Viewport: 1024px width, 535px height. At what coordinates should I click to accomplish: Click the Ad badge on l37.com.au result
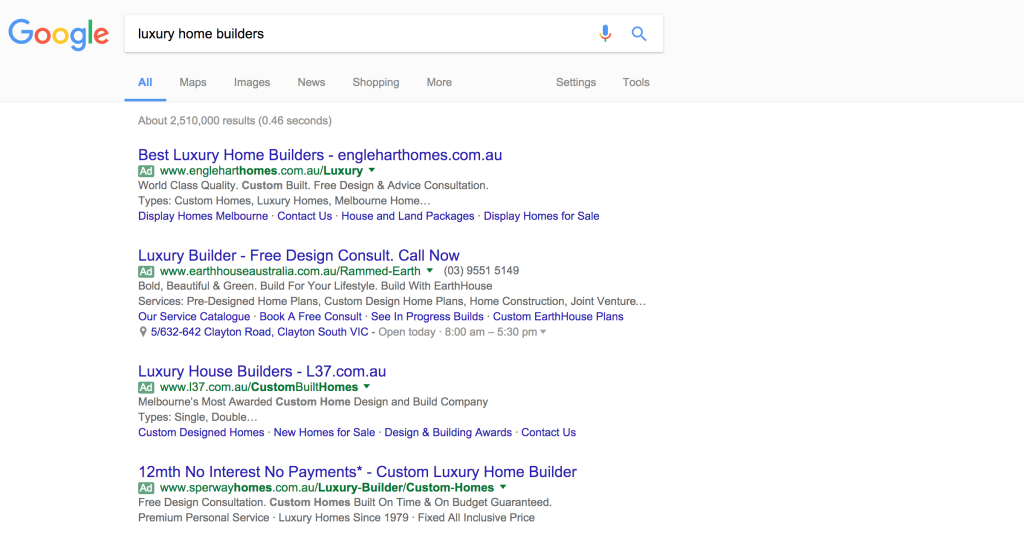pyautogui.click(x=146, y=387)
